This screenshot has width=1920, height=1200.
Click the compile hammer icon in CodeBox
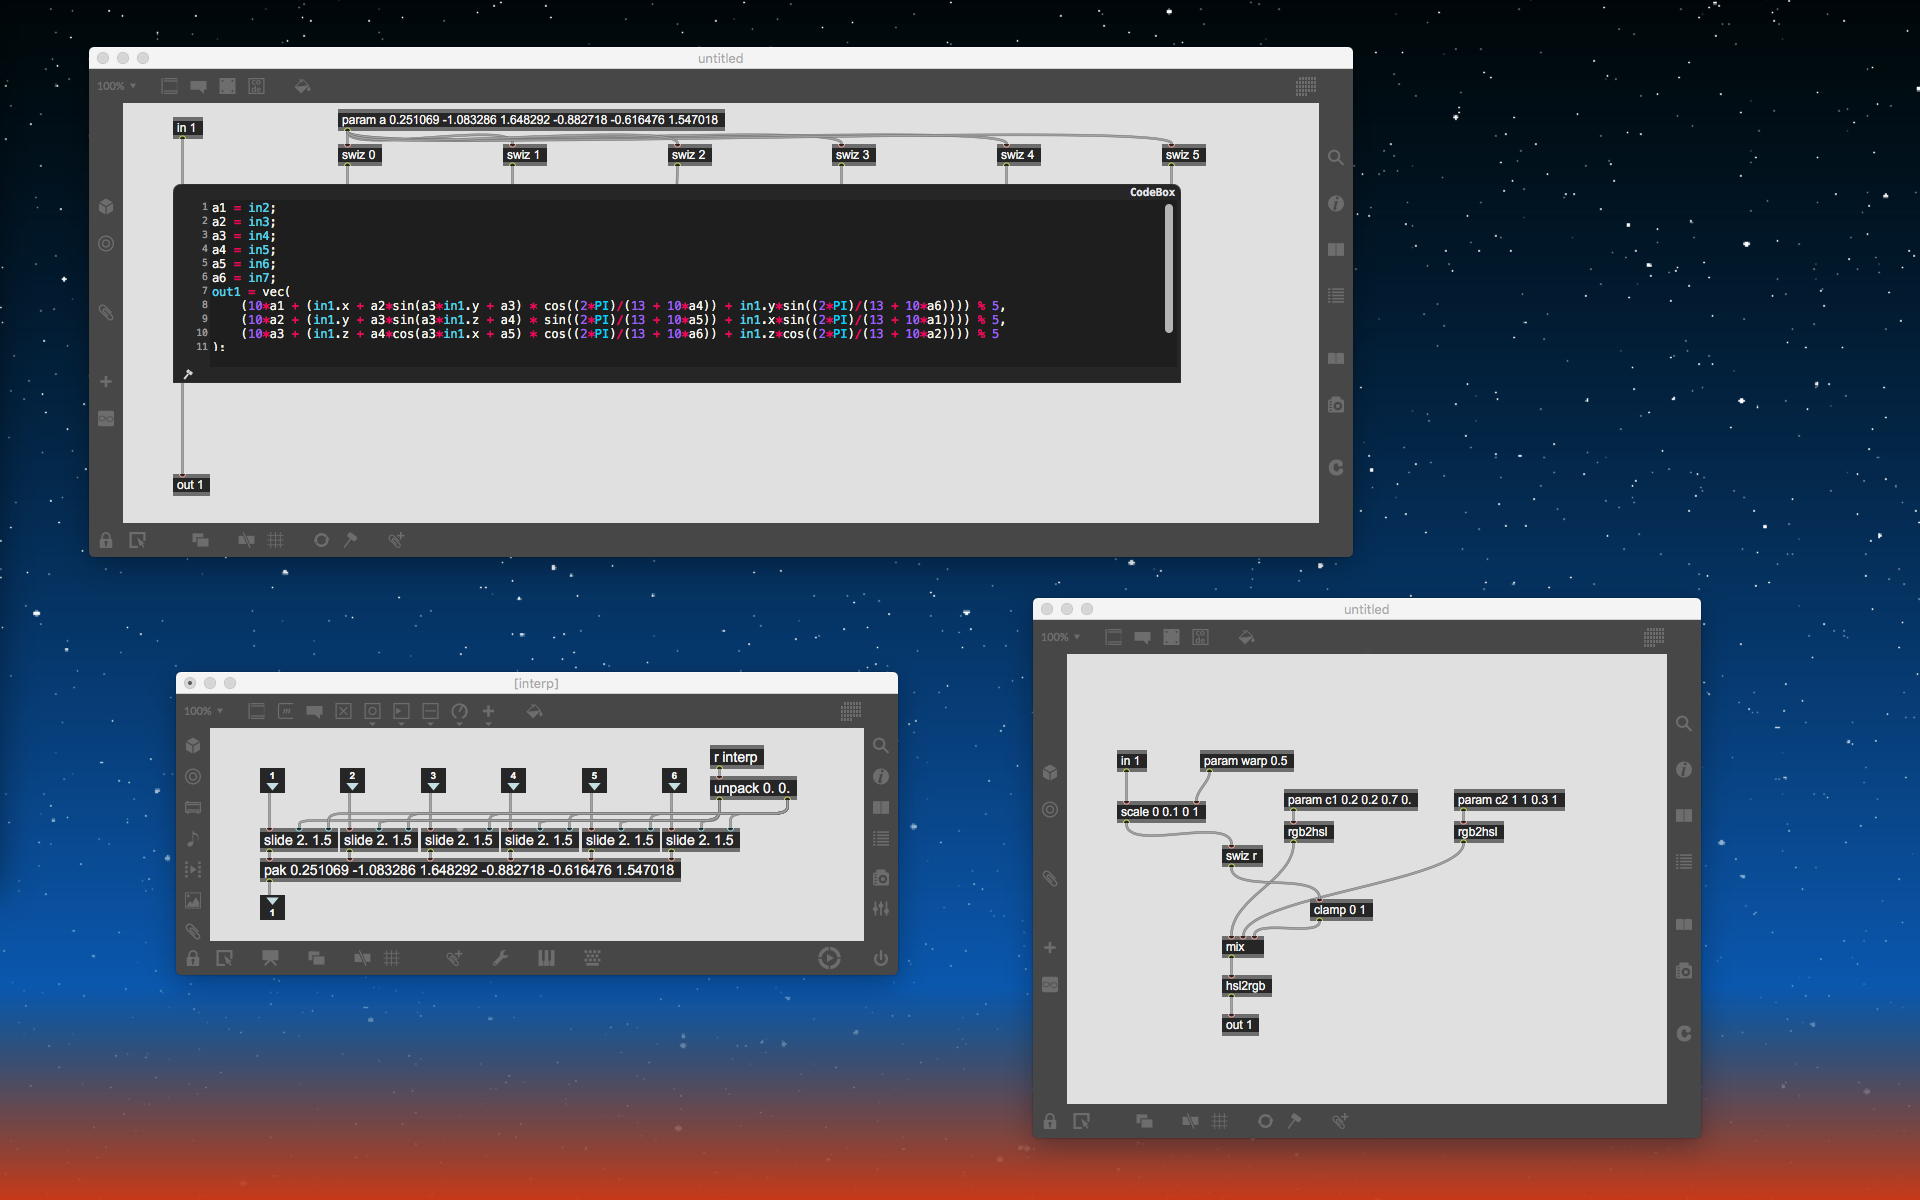point(187,374)
